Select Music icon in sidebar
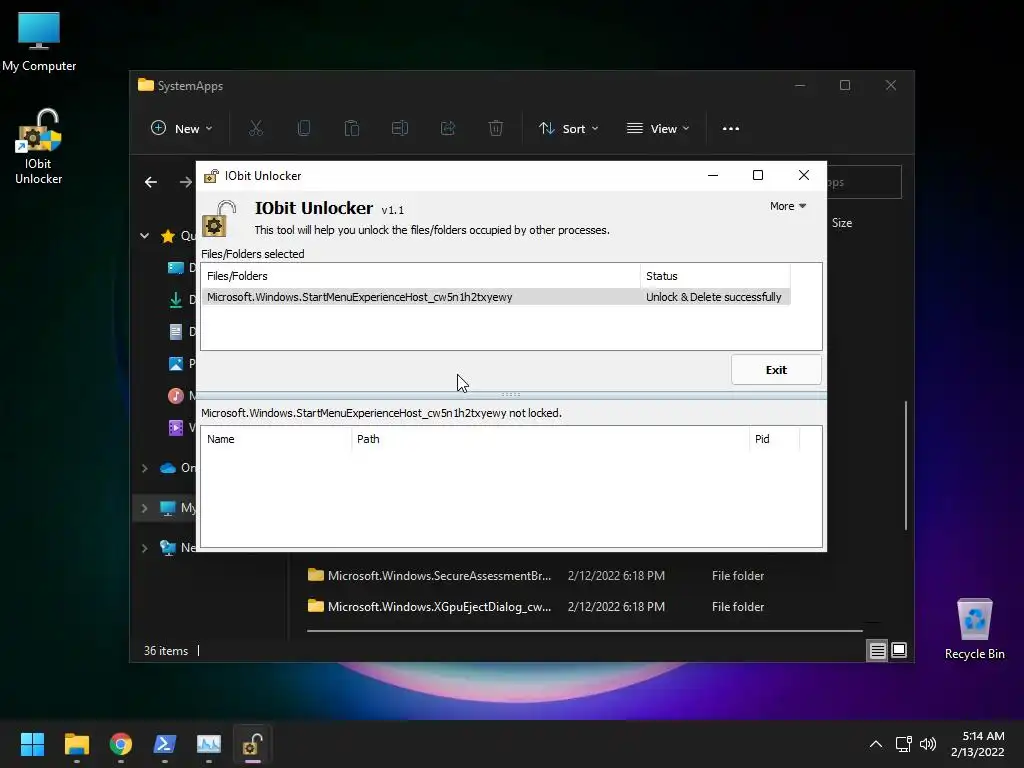 click(x=176, y=396)
